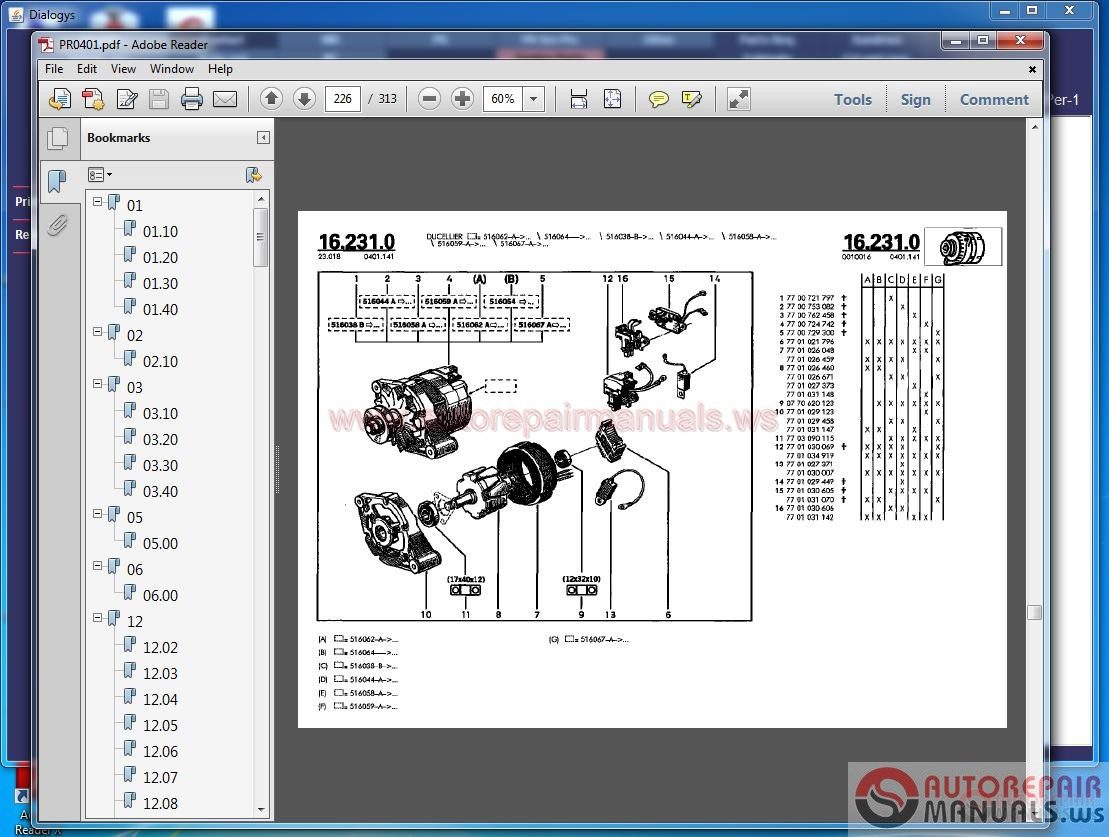Click the document vertical scrollbar thumb
This screenshot has width=1109, height=837.
point(1035,612)
